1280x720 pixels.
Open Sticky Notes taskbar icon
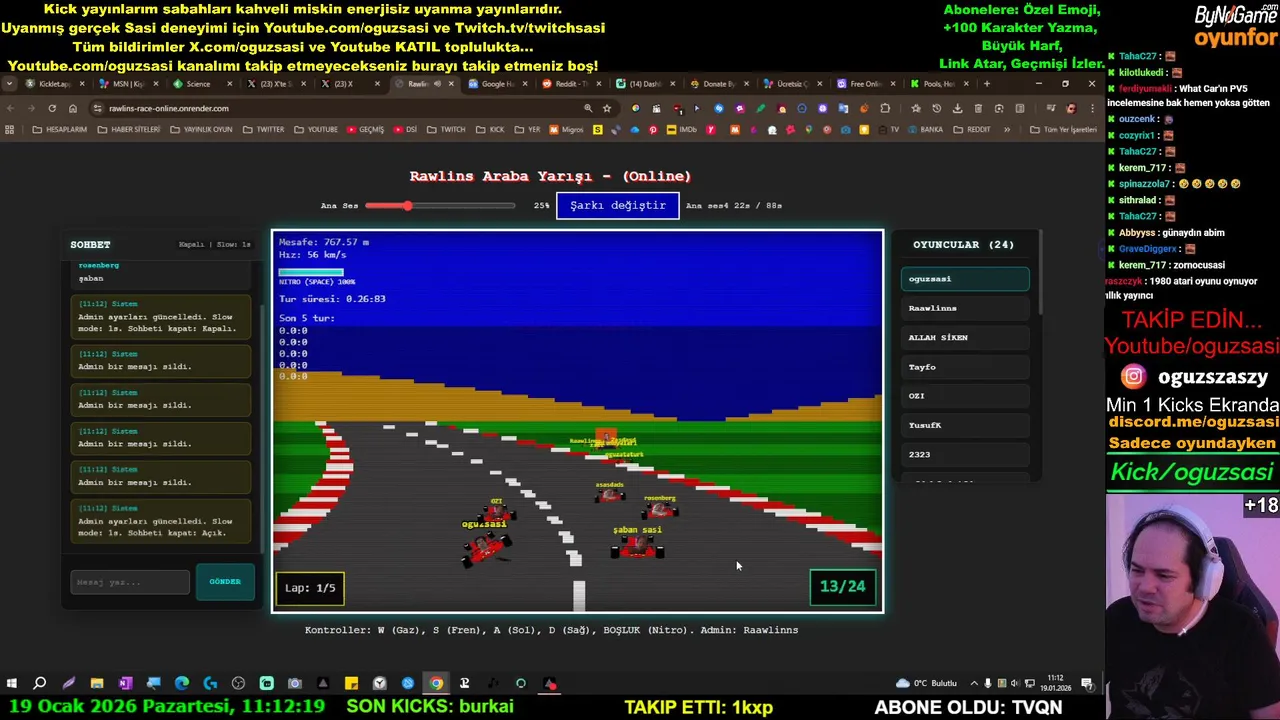tap(351, 684)
